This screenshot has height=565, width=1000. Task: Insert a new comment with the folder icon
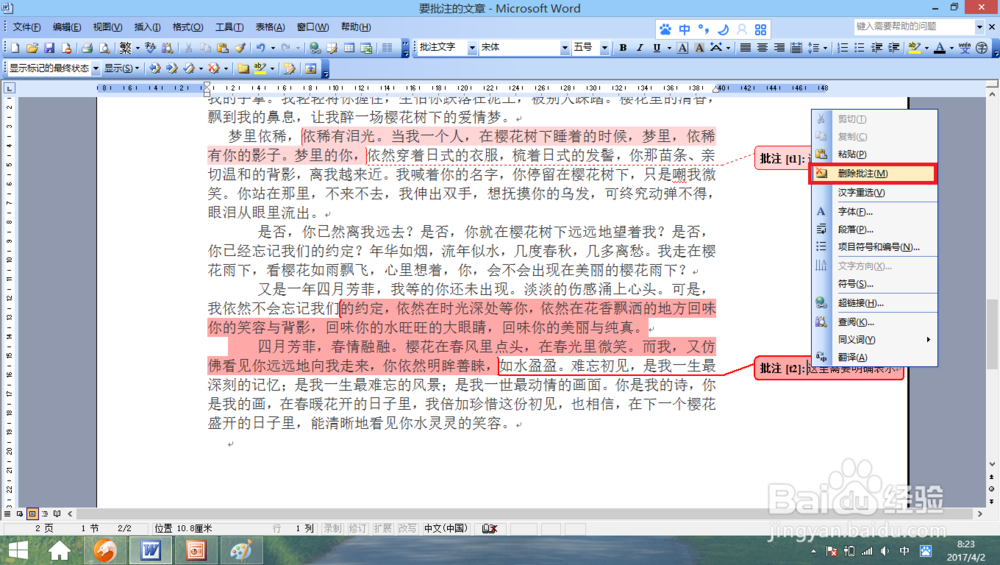(x=243, y=68)
